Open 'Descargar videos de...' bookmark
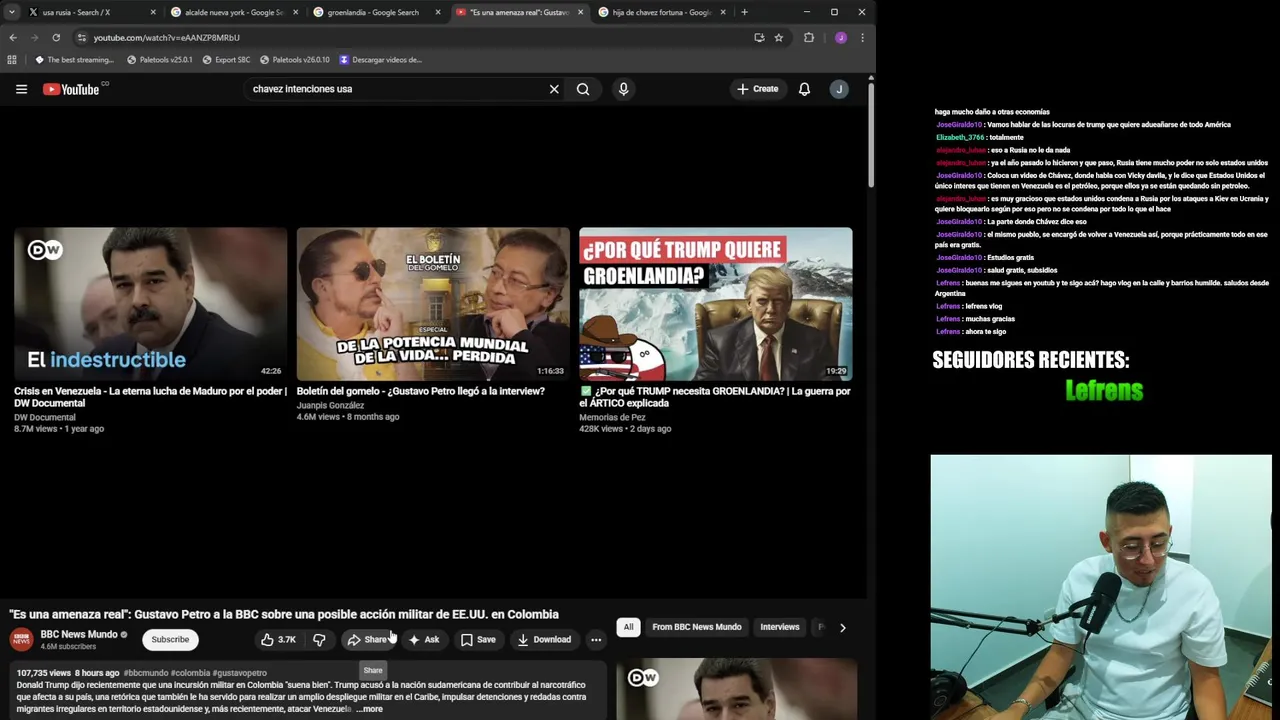The image size is (1280, 720). point(380,60)
